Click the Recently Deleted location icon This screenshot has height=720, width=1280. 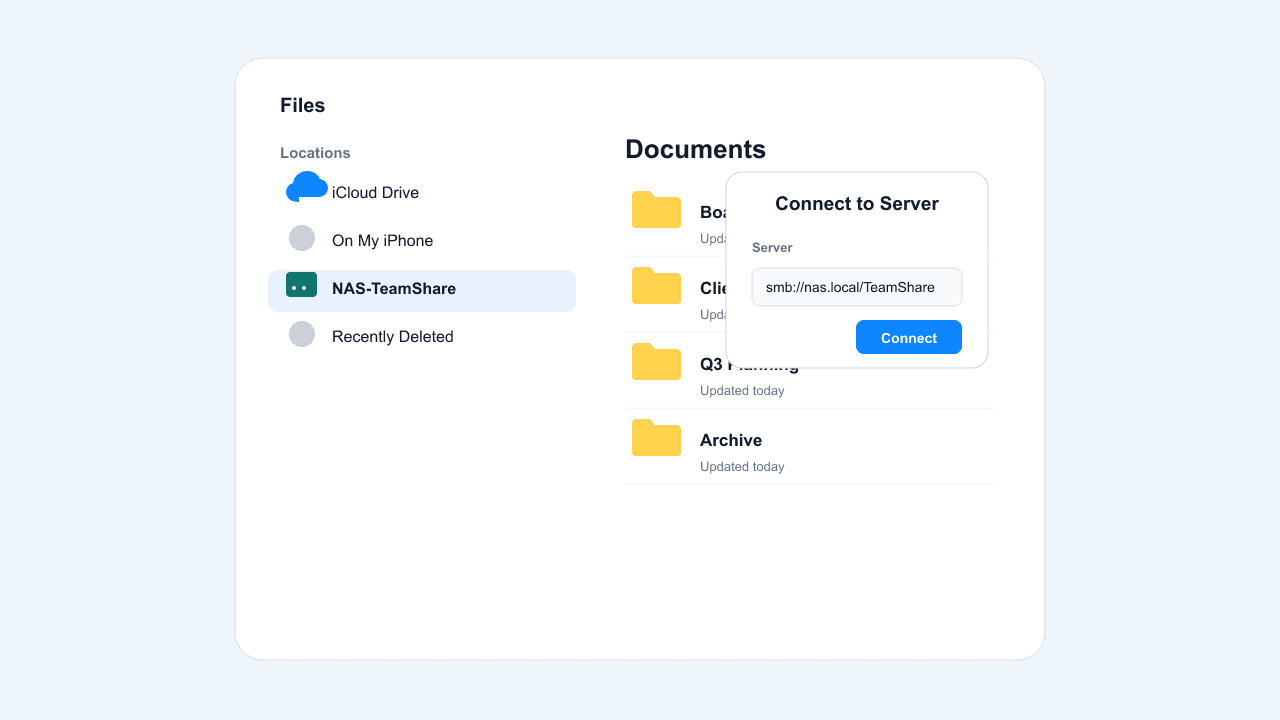[x=302, y=334]
